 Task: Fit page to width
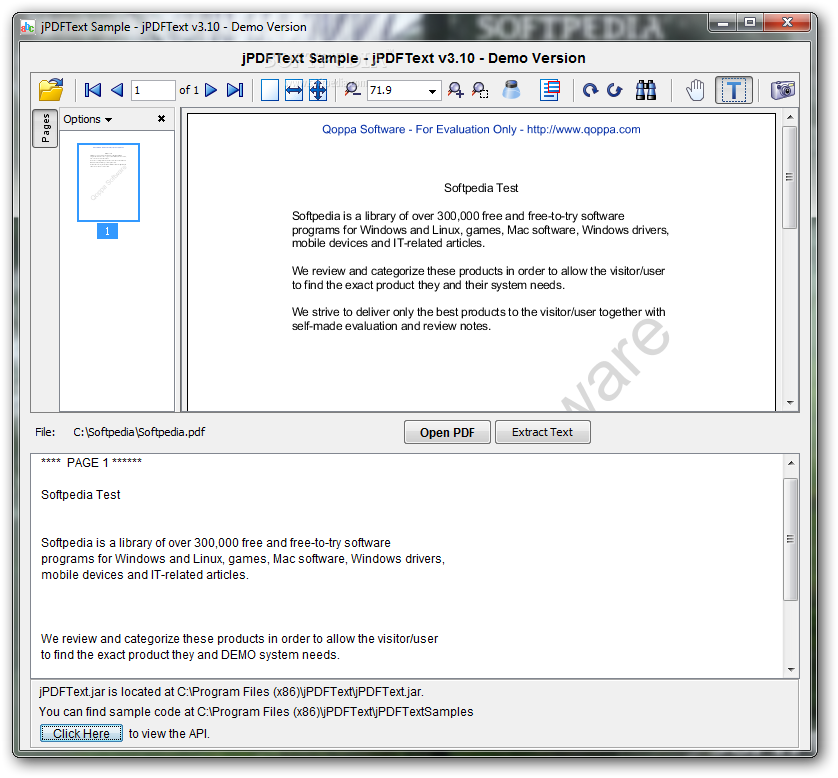point(294,90)
